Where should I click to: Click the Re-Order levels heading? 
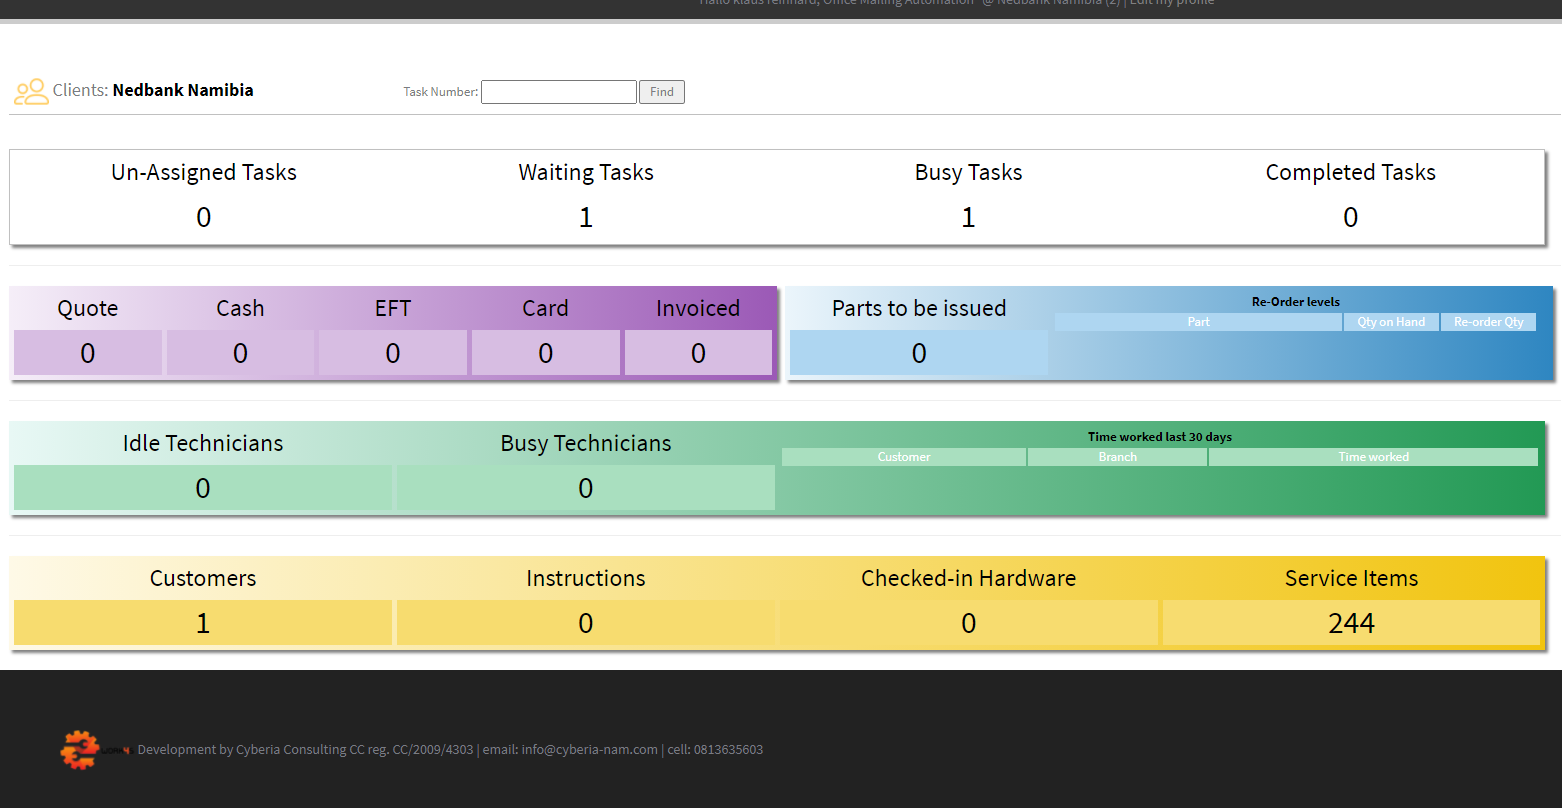1296,302
